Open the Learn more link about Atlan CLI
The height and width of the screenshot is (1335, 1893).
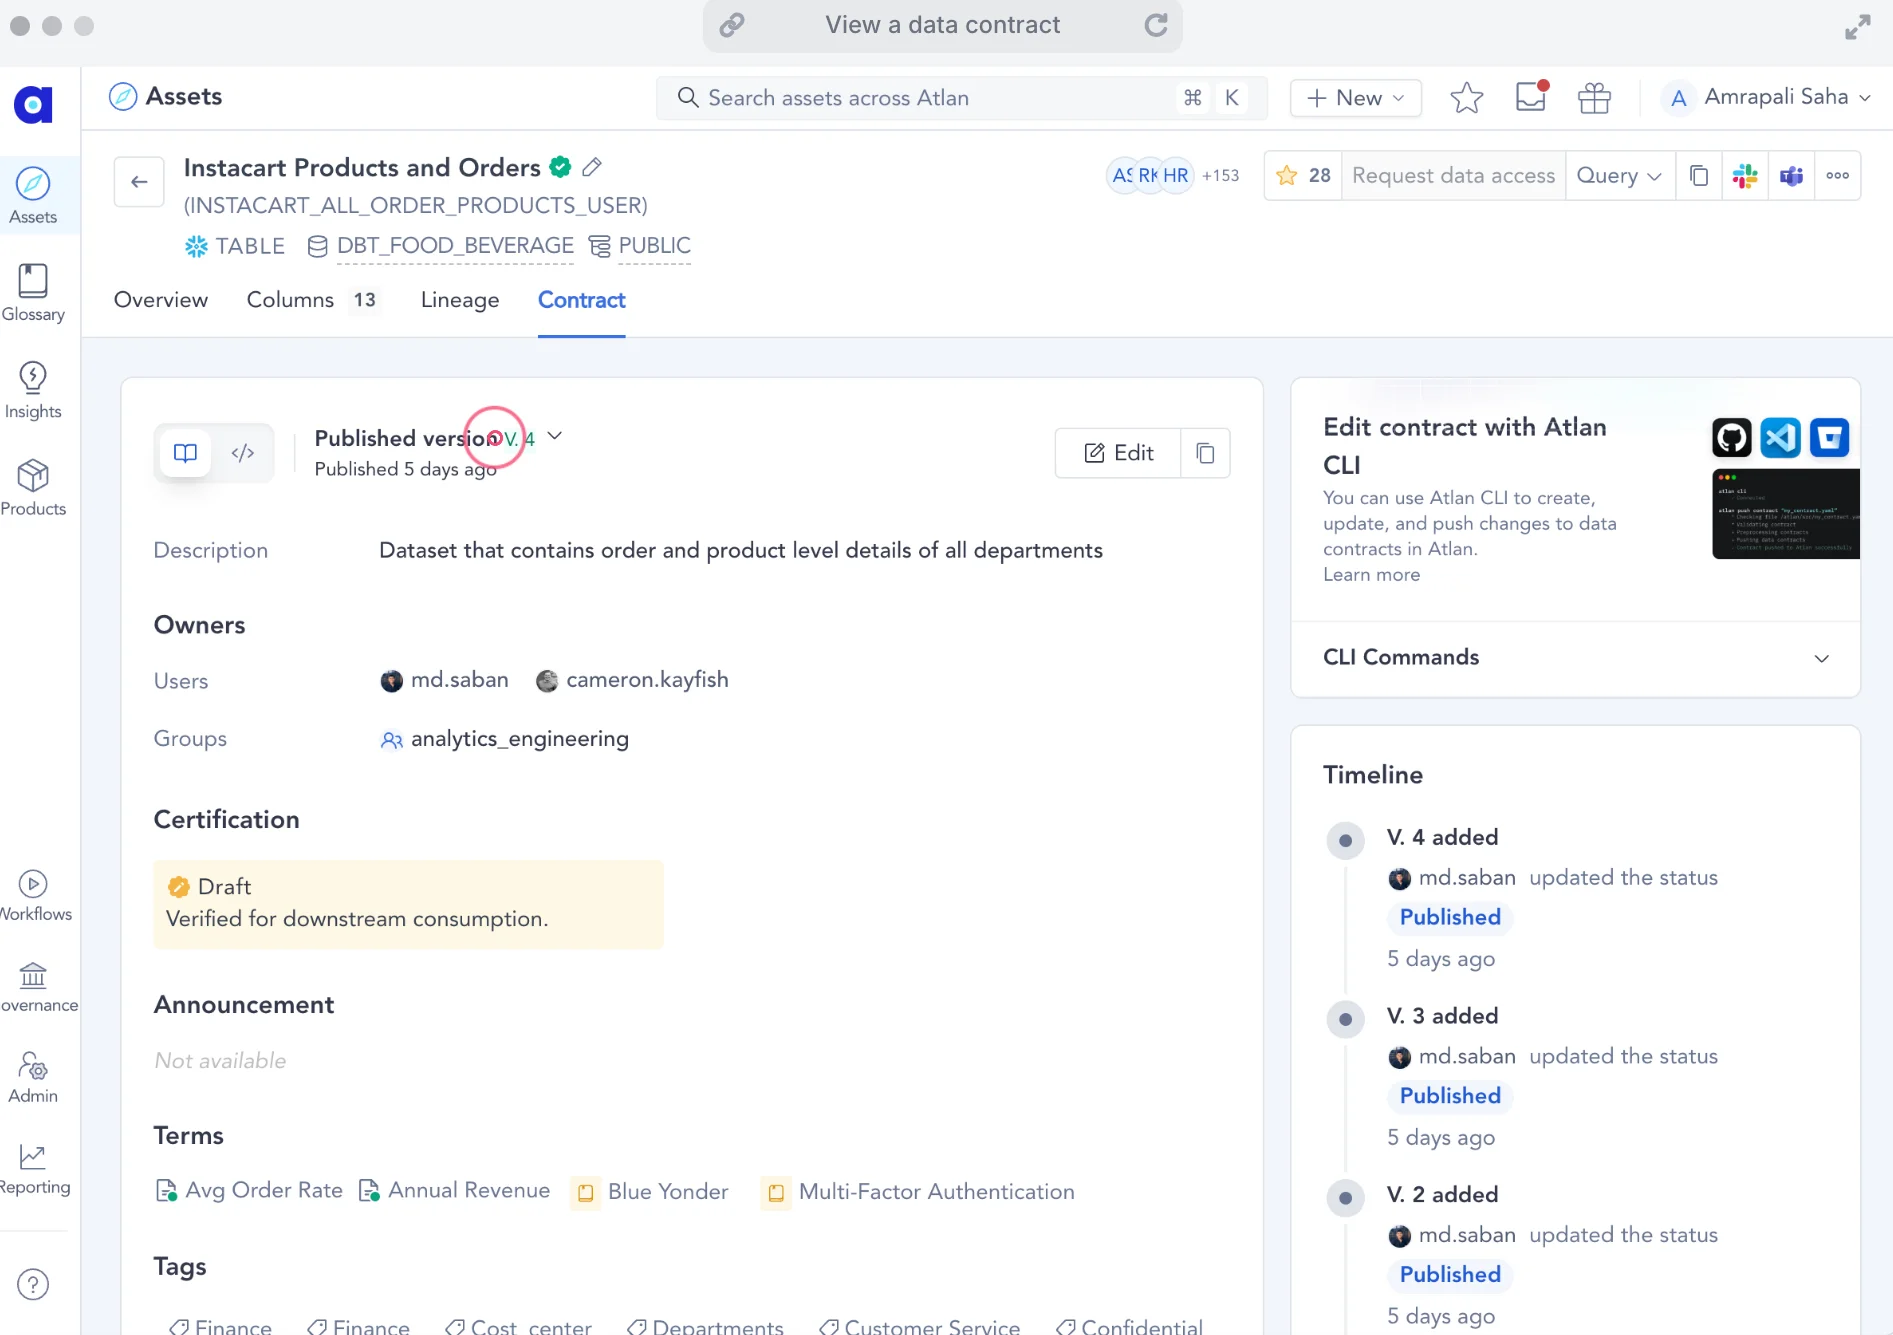point(1371,575)
